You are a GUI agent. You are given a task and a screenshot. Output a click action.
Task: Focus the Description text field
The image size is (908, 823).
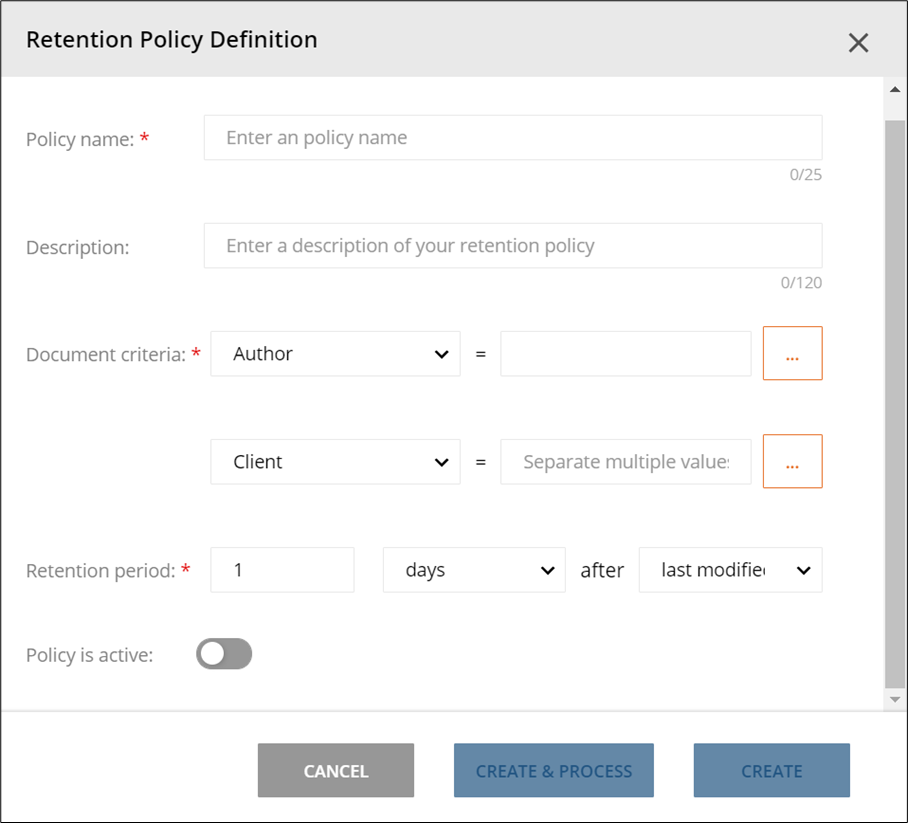(x=512, y=246)
